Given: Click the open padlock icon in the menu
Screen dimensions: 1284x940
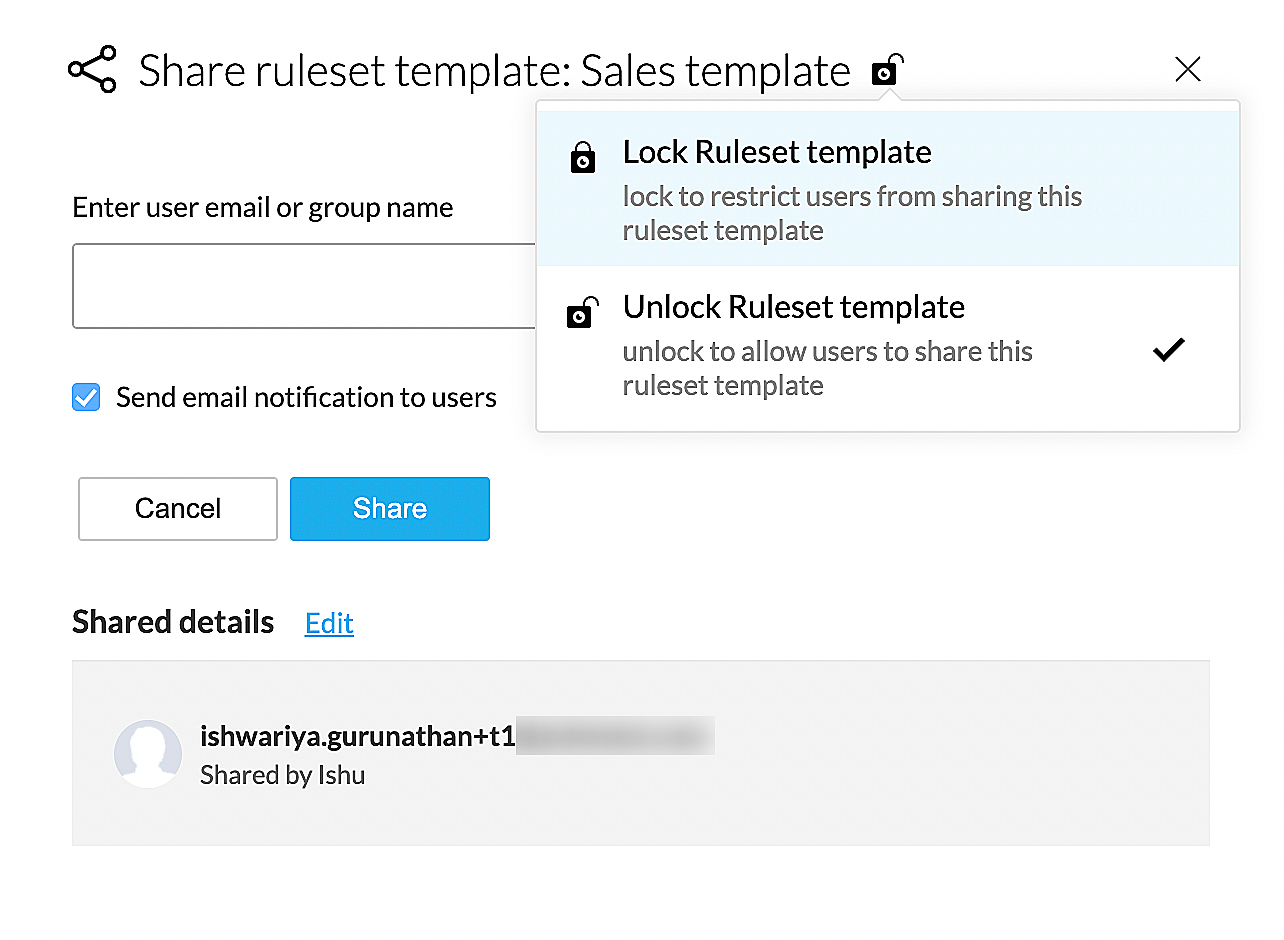Looking at the screenshot, I should point(582,313).
